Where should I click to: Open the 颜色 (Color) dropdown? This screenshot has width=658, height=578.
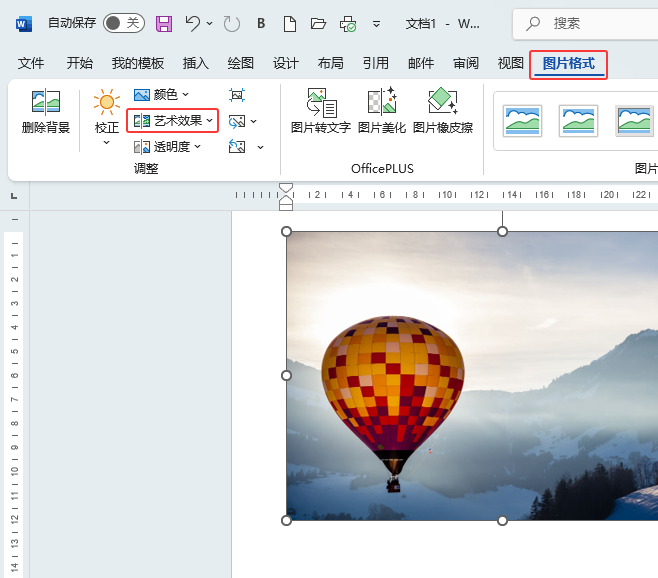click(x=161, y=95)
